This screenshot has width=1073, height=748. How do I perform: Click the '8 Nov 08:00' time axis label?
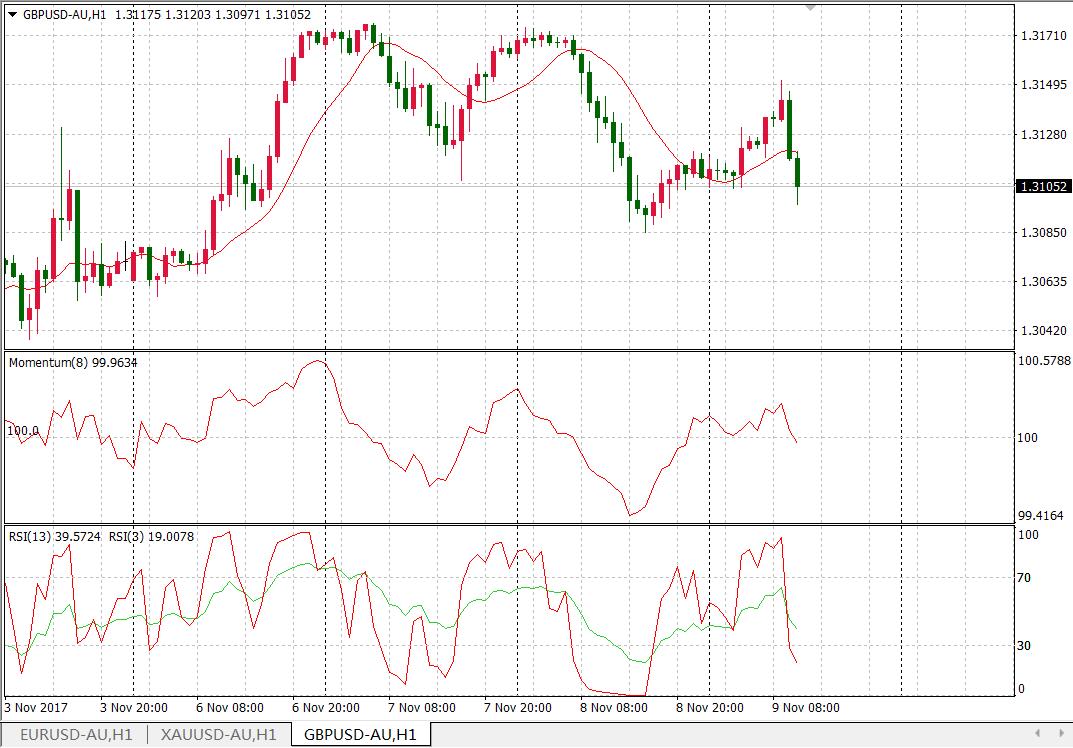[x=614, y=708]
